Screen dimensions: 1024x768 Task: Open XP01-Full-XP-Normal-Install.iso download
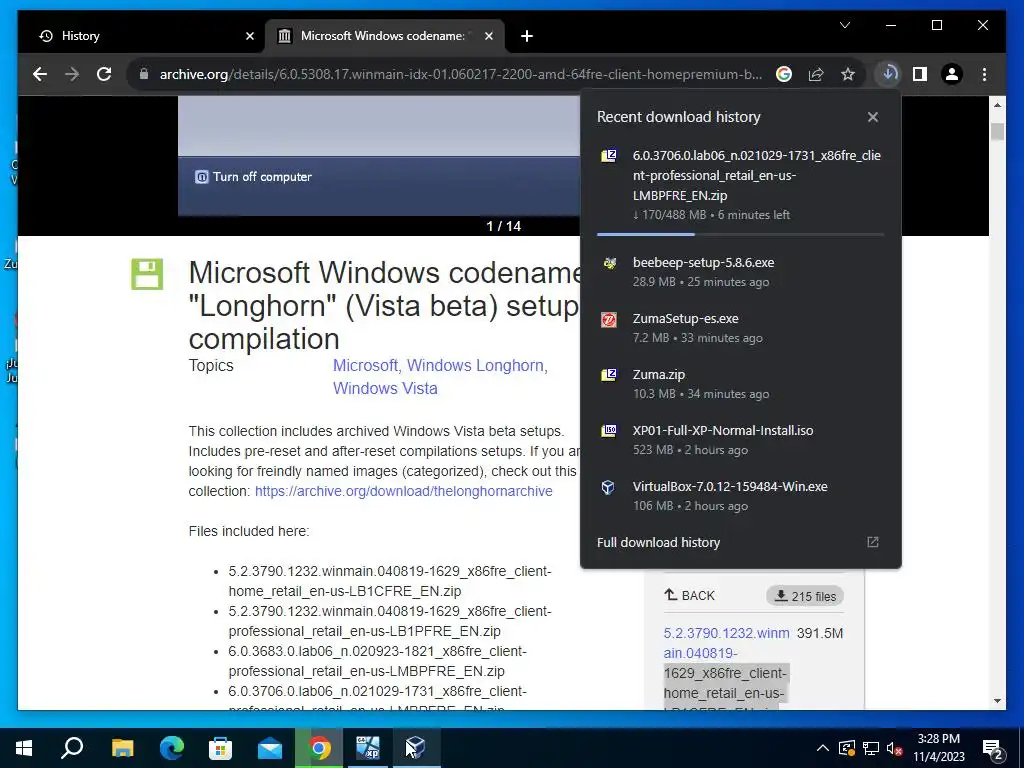tap(741, 440)
